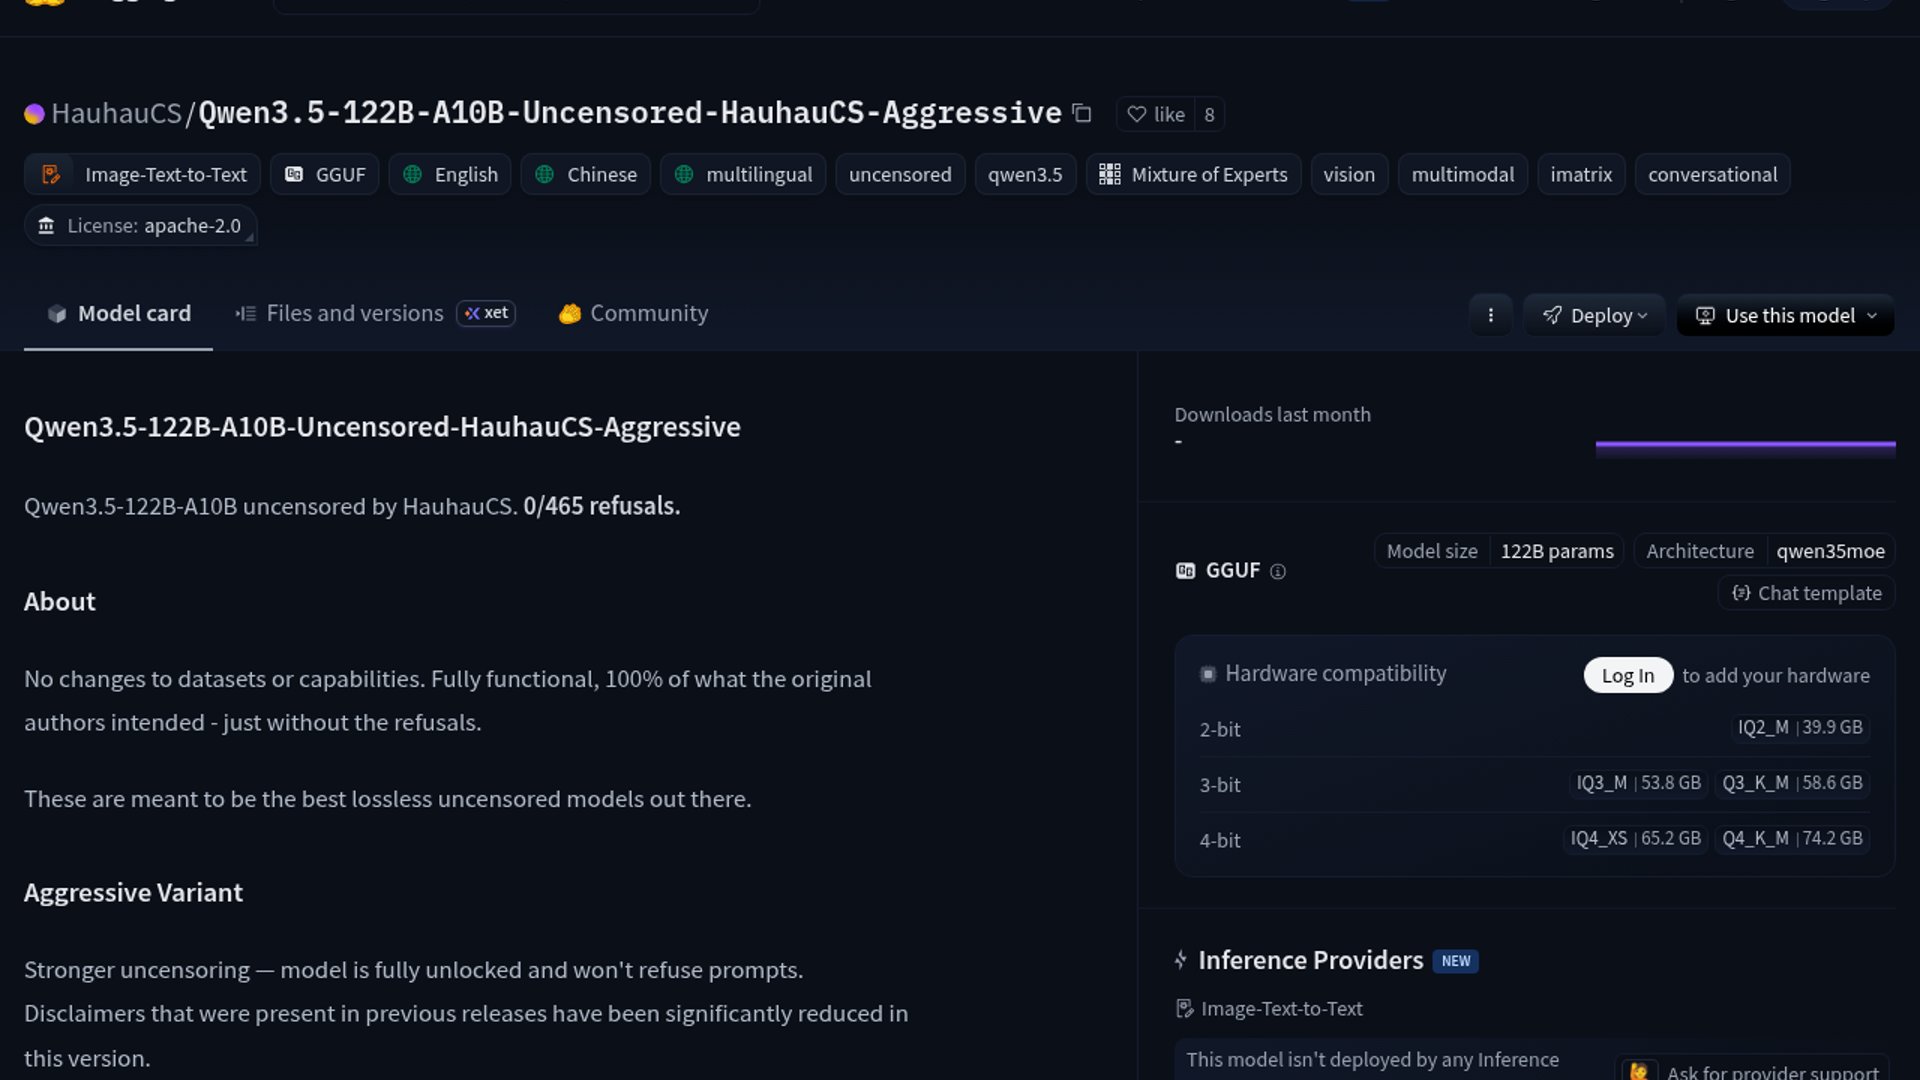Click the xet badge
The height and width of the screenshot is (1080, 1920).
[x=486, y=313]
